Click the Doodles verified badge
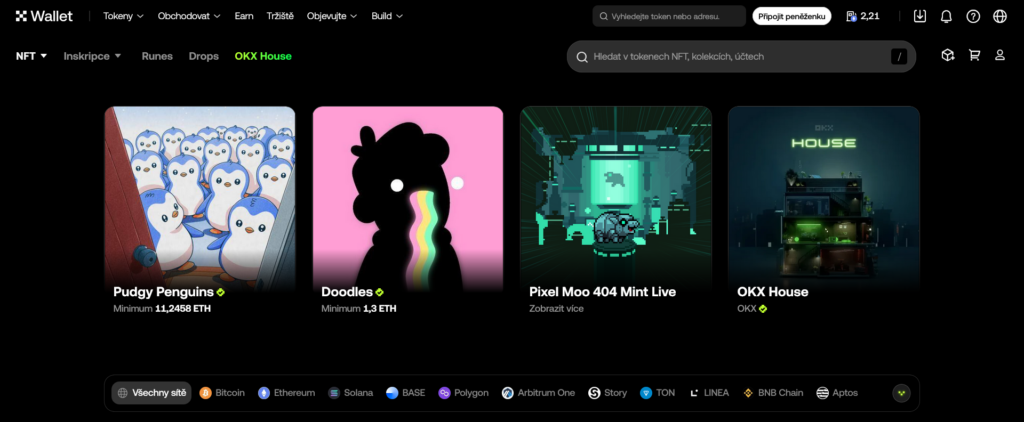This screenshot has width=1024, height=422. [379, 292]
